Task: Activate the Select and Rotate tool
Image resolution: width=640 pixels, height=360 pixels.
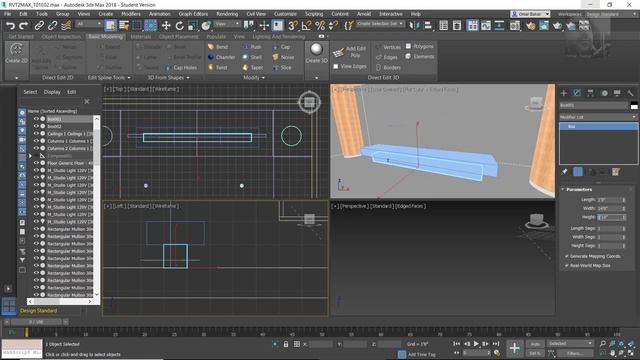Action: click(x=180, y=26)
